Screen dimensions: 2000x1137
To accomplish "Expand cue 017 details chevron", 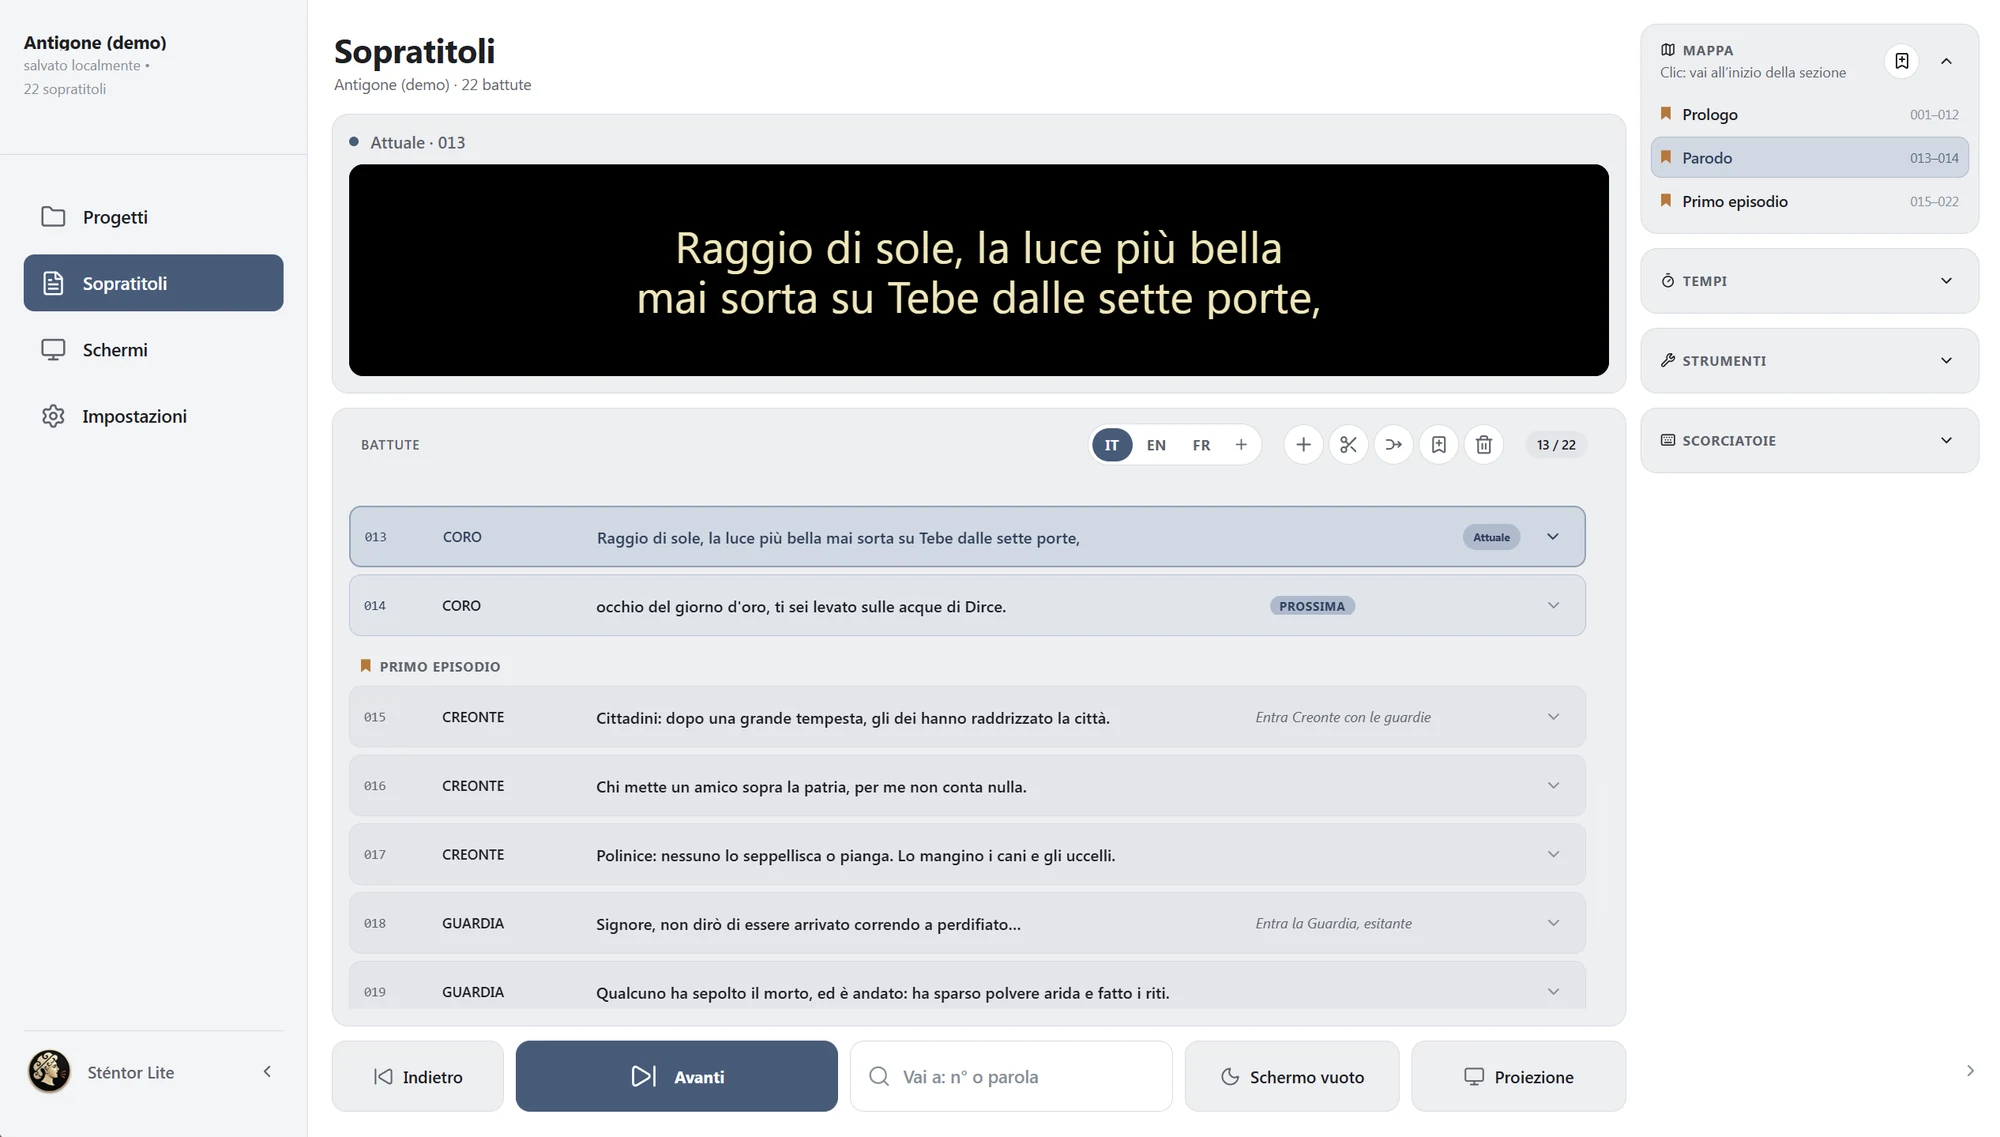I will pyautogui.click(x=1553, y=855).
